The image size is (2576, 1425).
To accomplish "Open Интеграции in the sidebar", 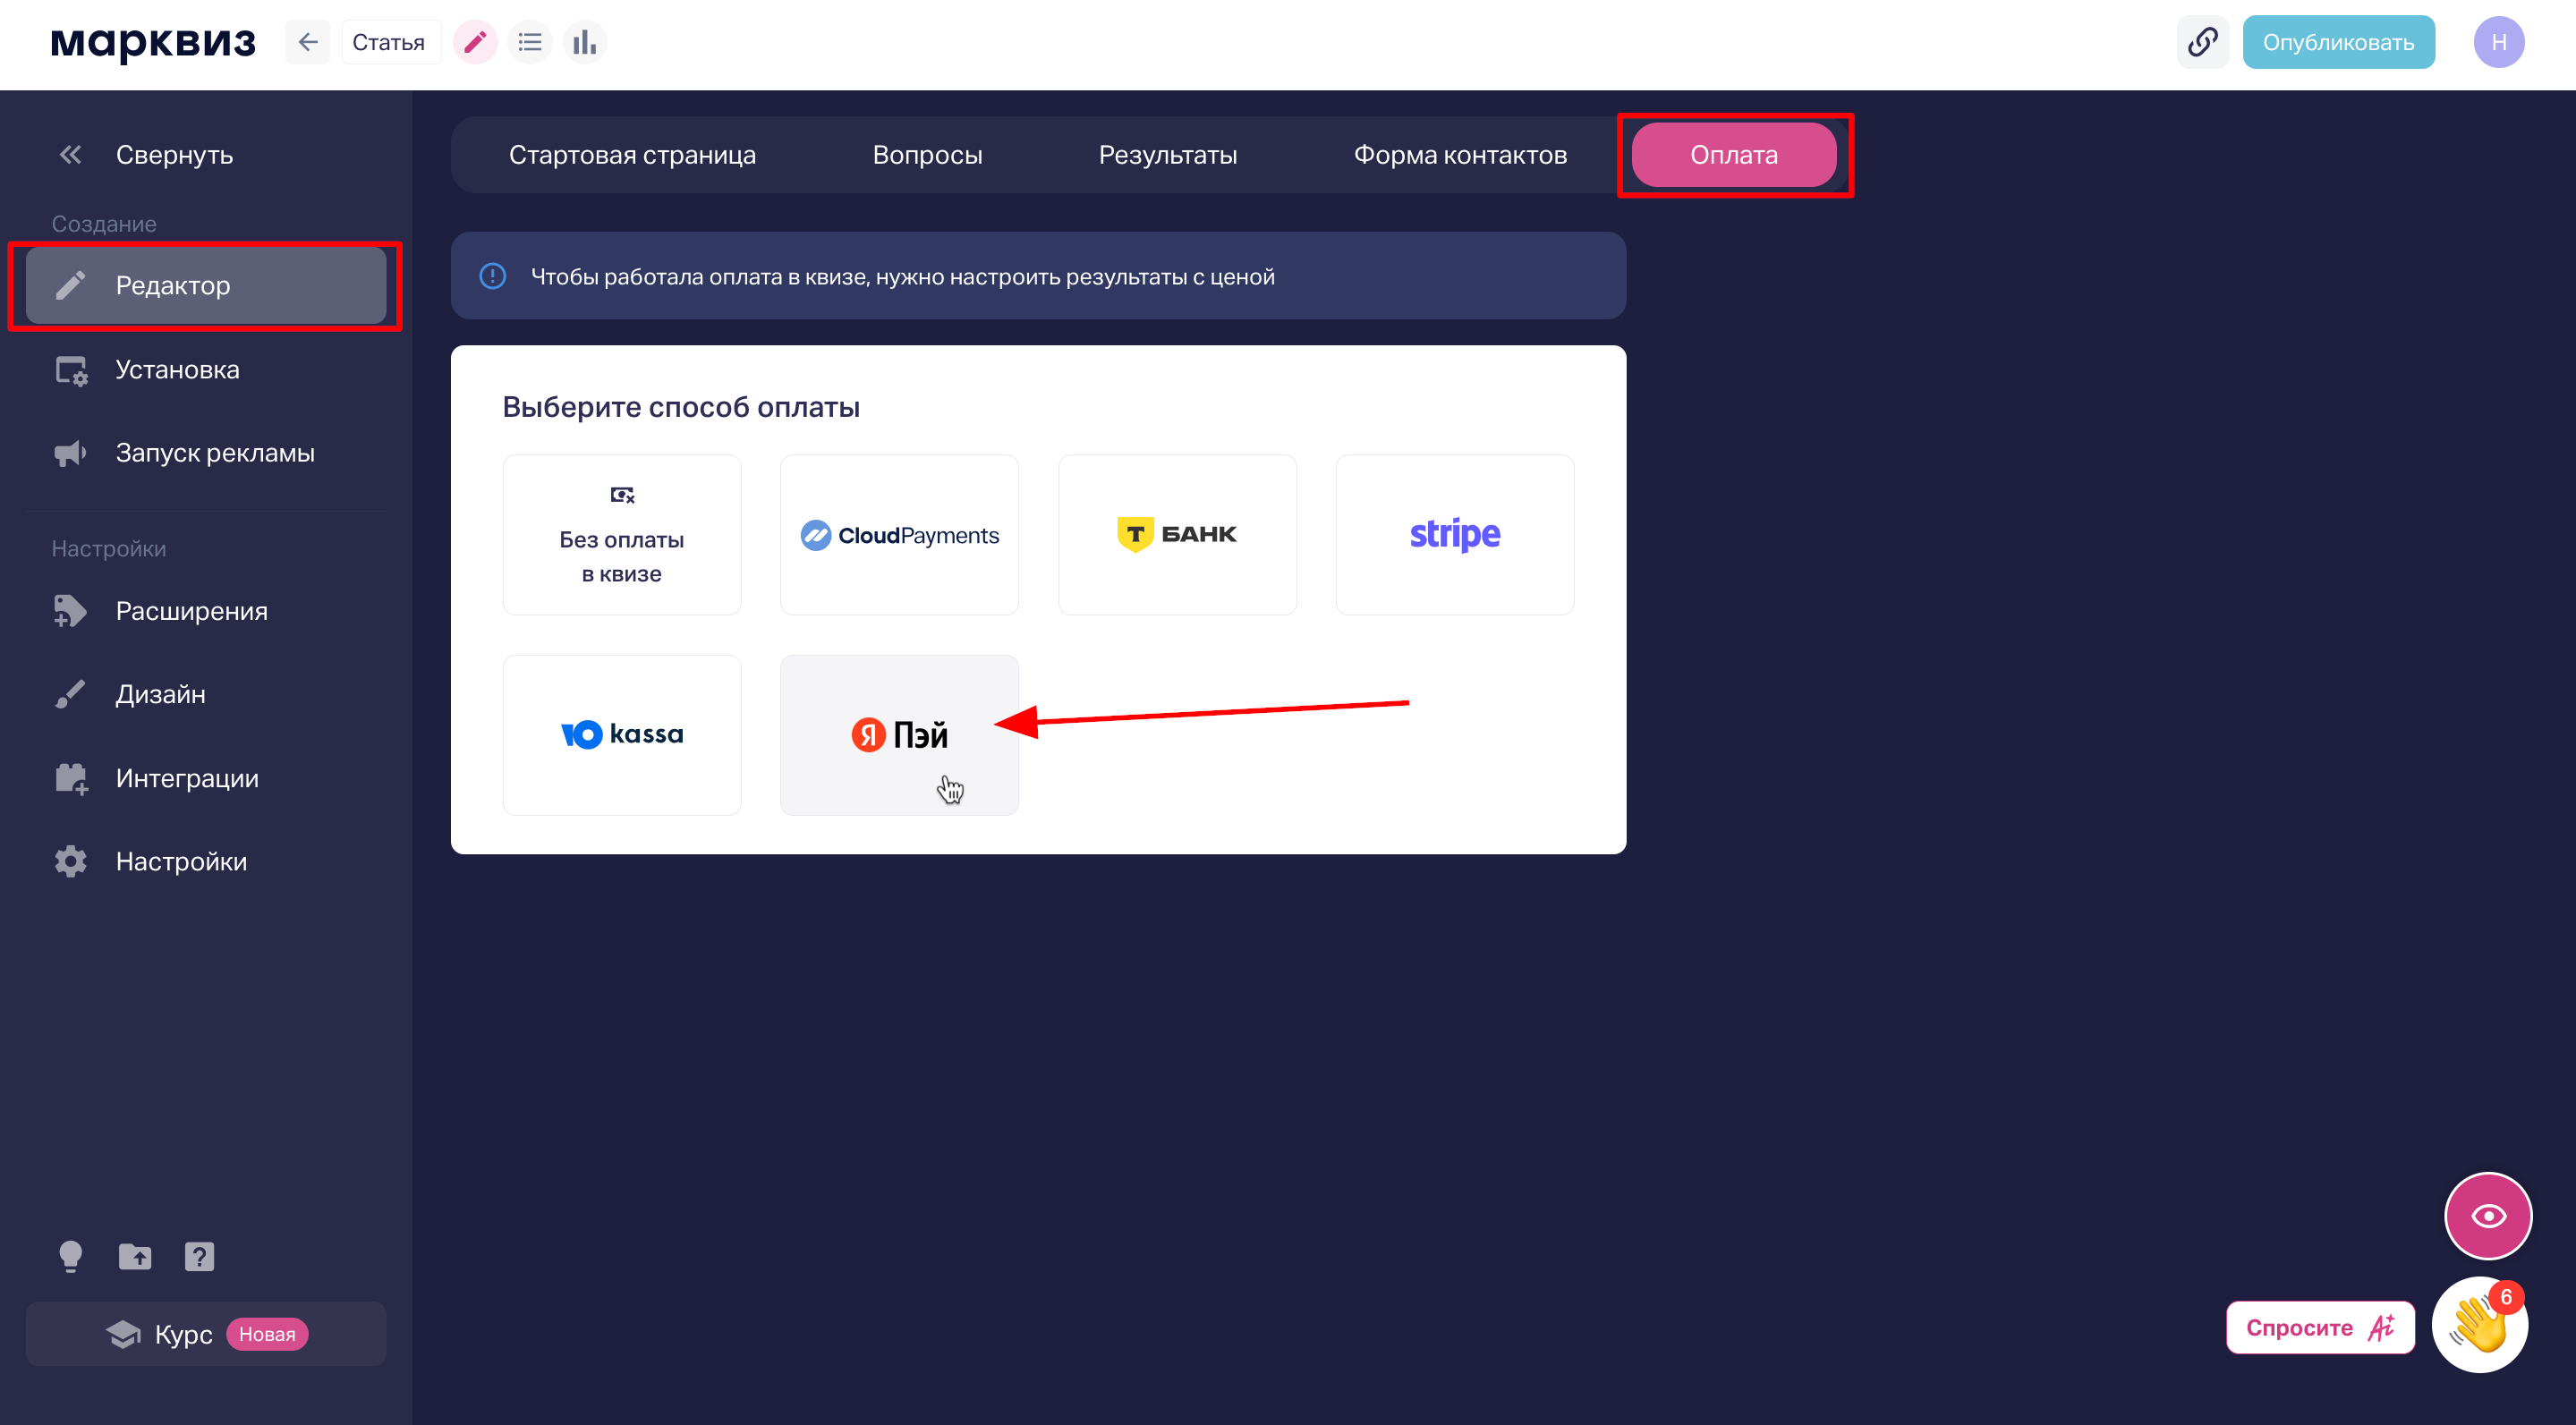I will pos(206,778).
